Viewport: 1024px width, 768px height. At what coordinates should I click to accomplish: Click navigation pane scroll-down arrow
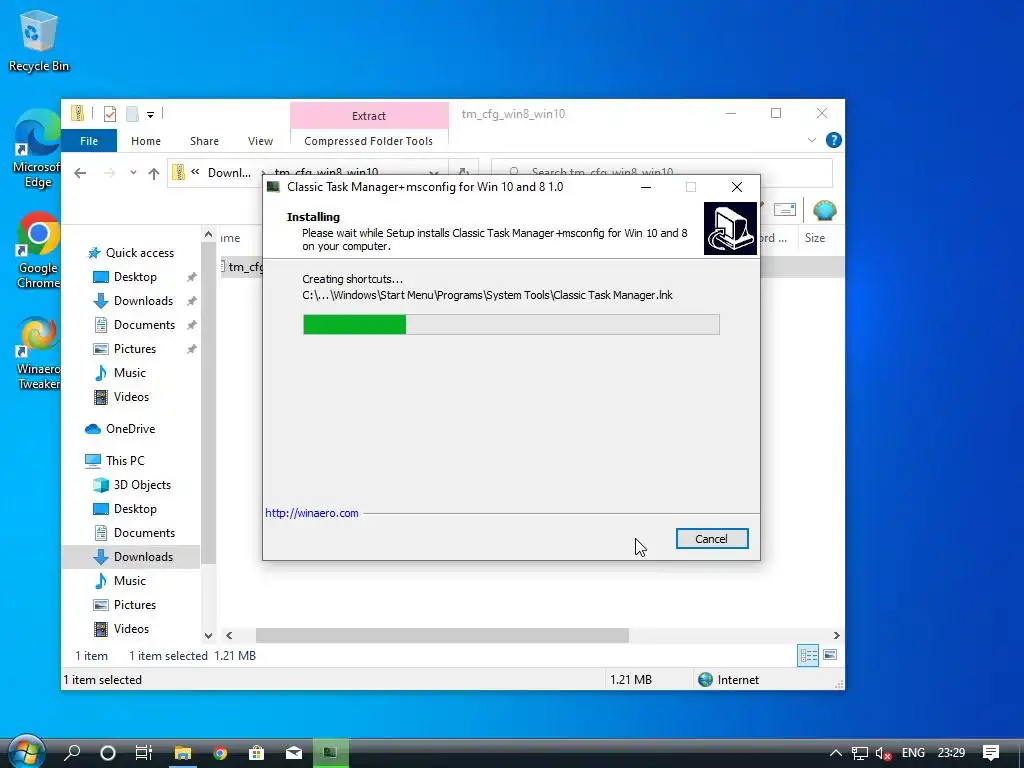tap(208, 635)
